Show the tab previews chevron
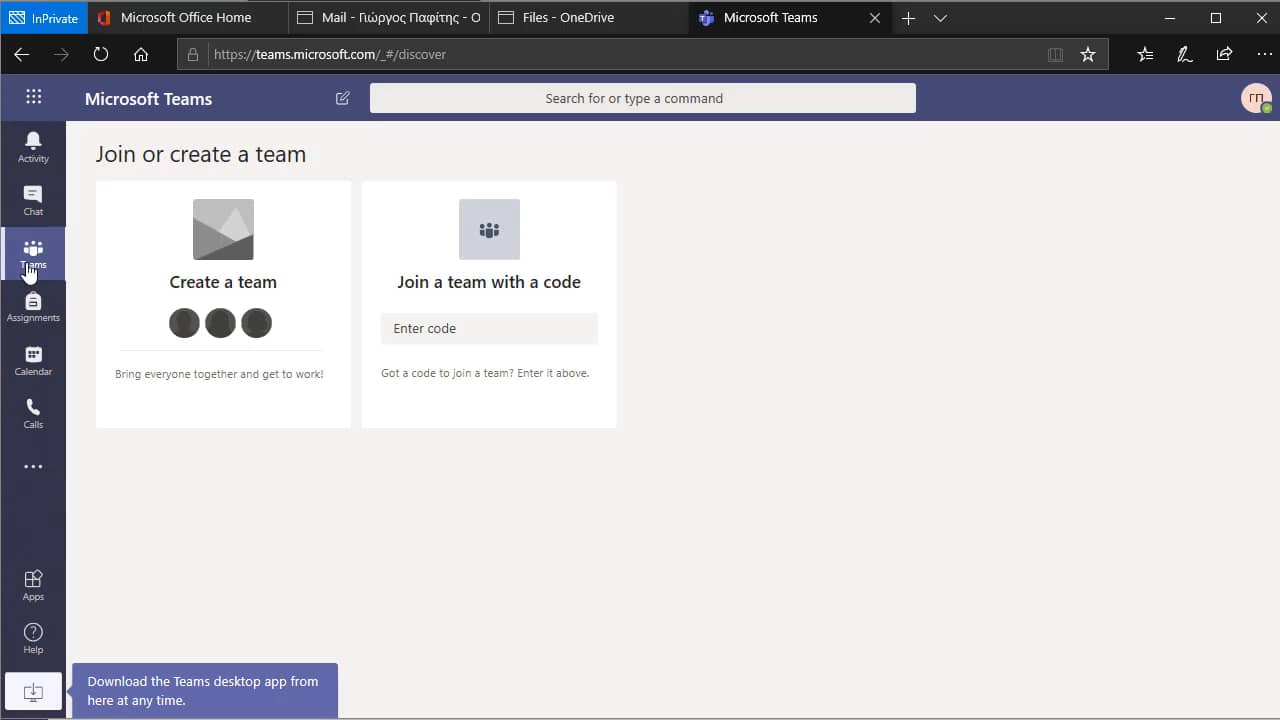Viewport: 1280px width, 720px height. coord(940,18)
